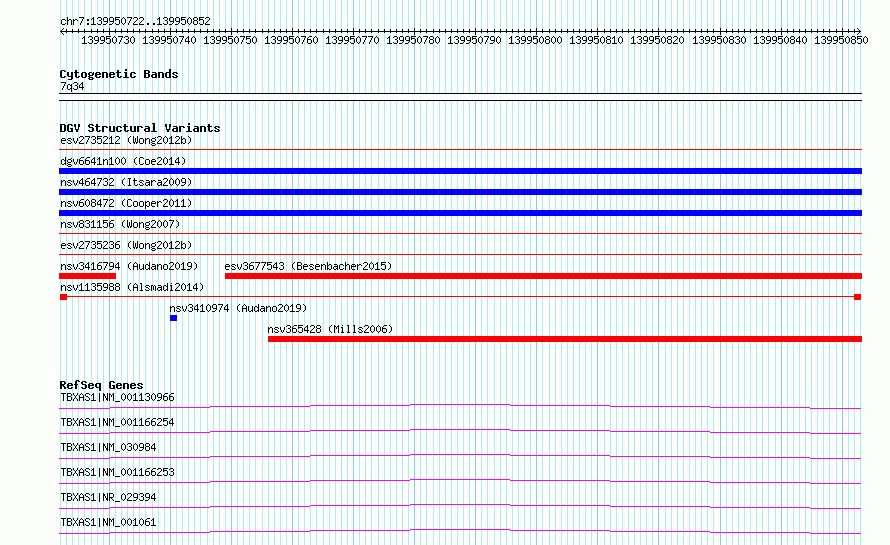Viewport: 890px width, 545px height.
Task: Open esv3677543 (Besenbacher2015) variant label
Action: tap(308, 266)
